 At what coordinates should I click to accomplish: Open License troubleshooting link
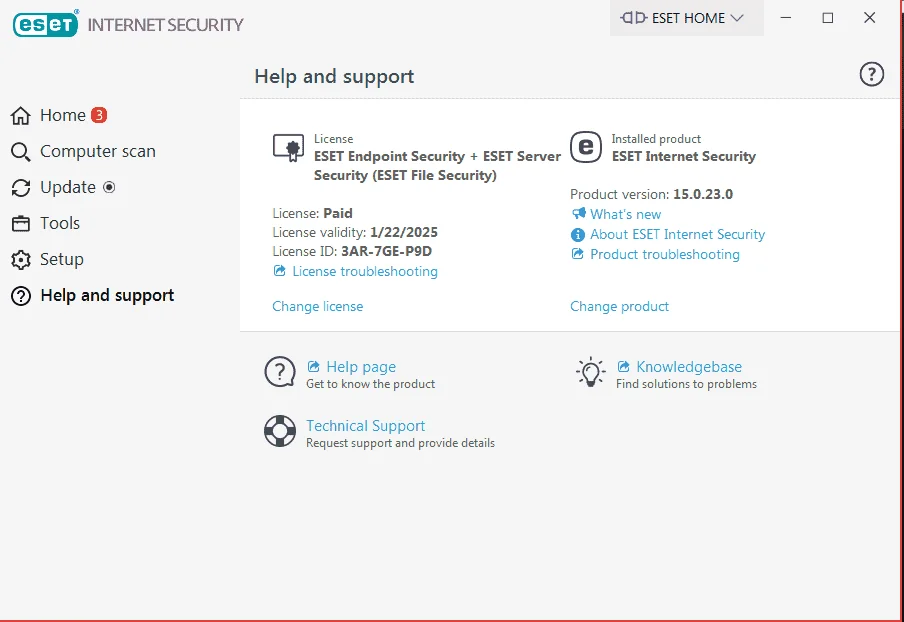point(365,272)
